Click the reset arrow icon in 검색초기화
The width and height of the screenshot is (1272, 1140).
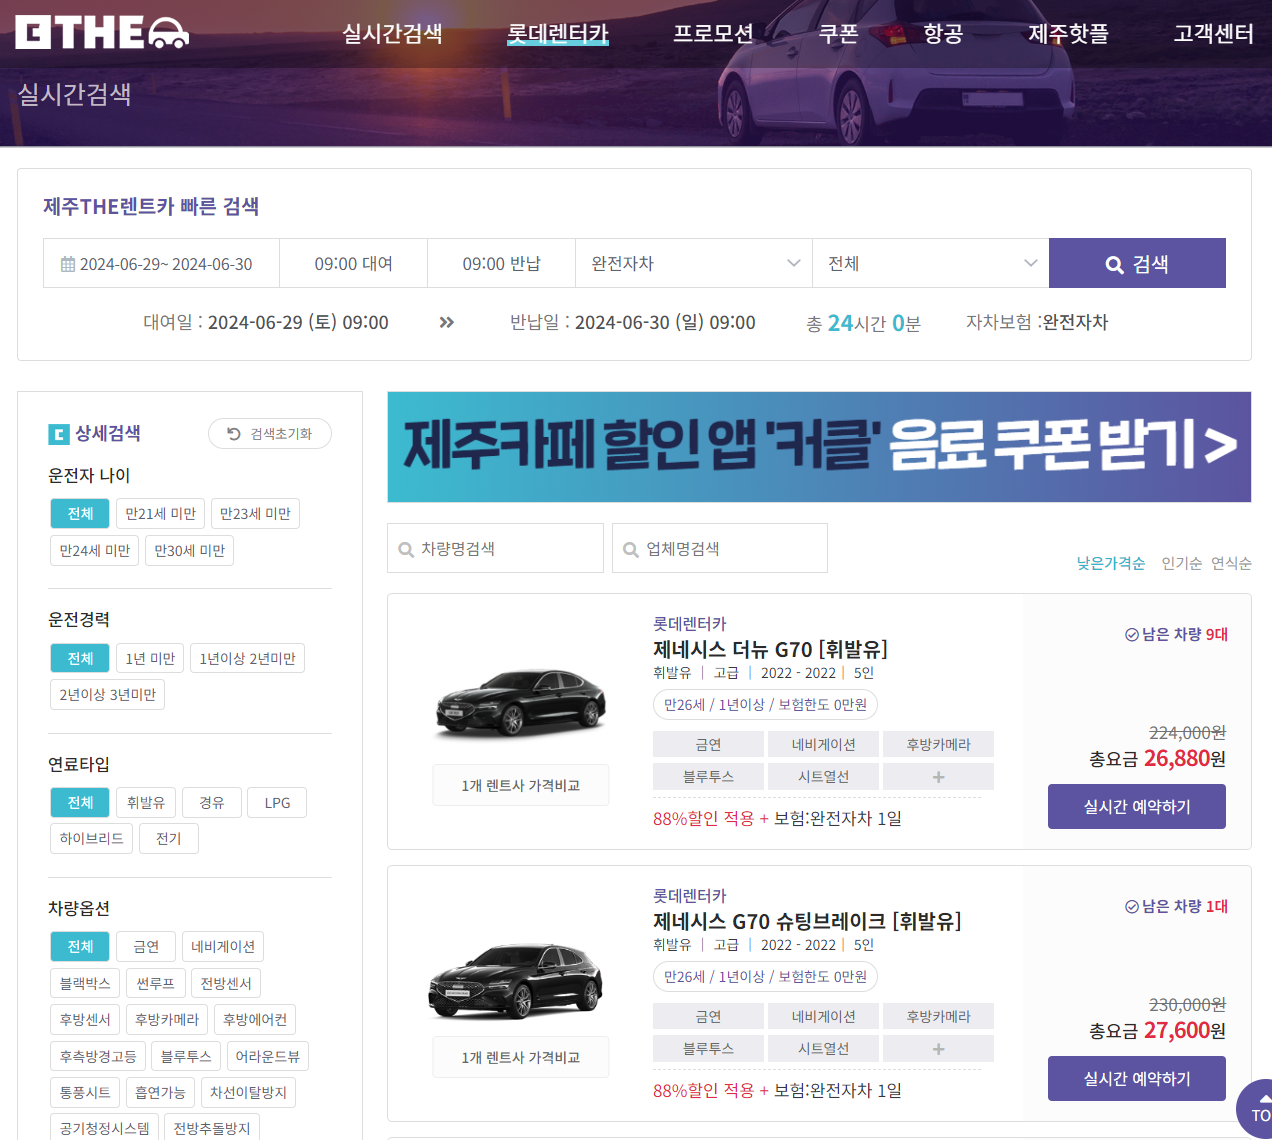tap(234, 434)
